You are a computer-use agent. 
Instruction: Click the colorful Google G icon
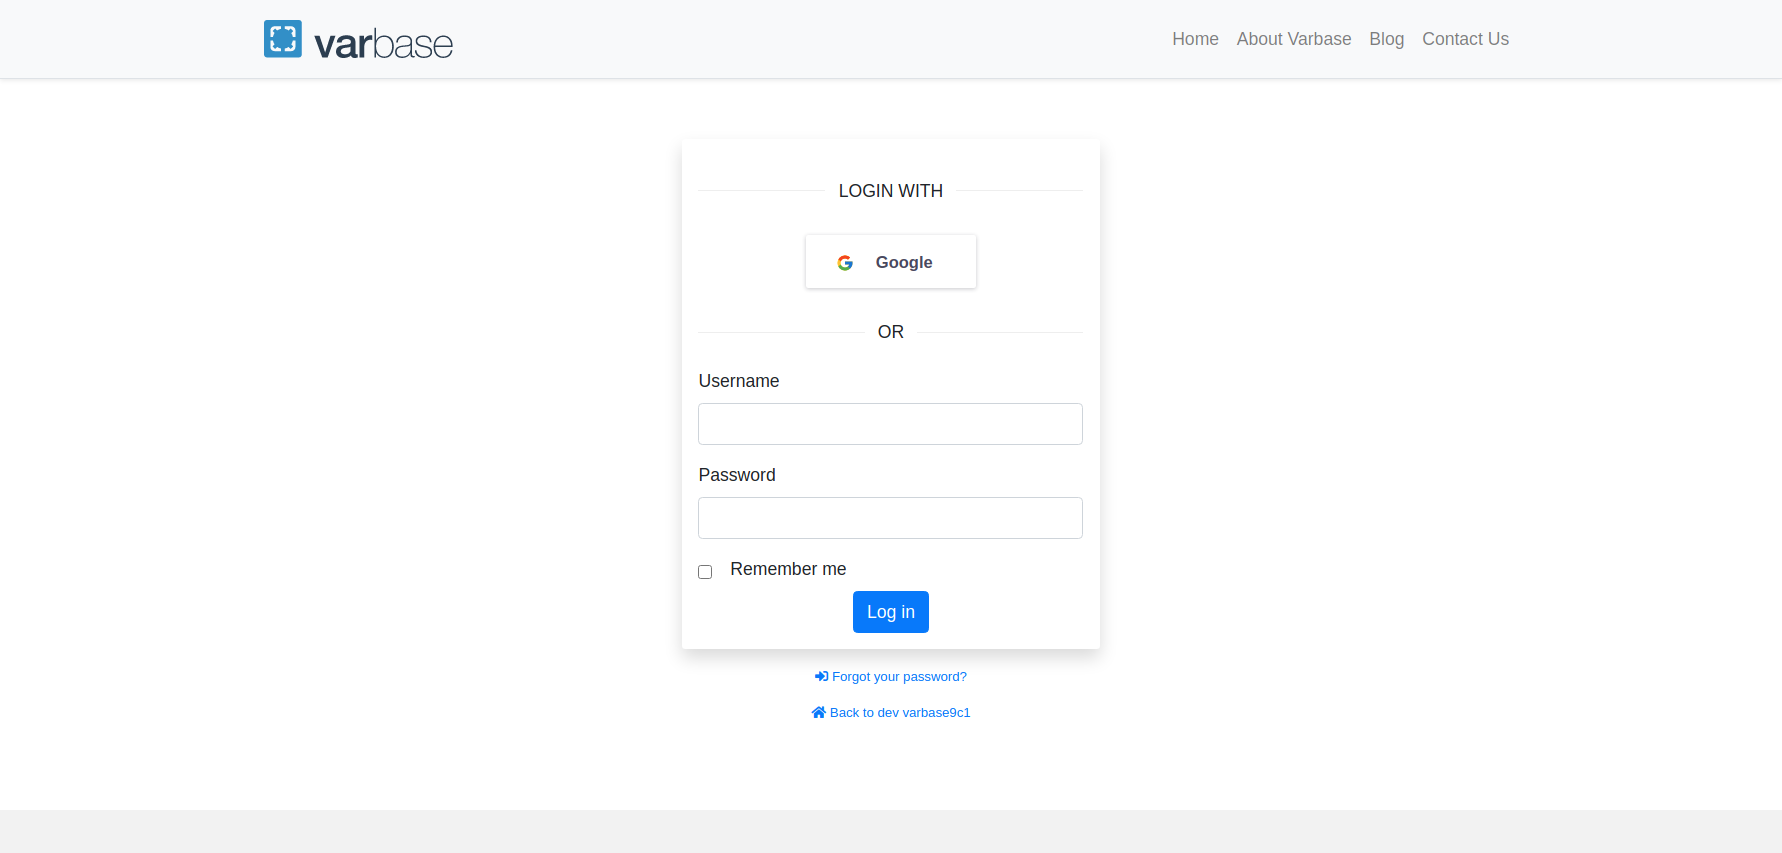(845, 263)
